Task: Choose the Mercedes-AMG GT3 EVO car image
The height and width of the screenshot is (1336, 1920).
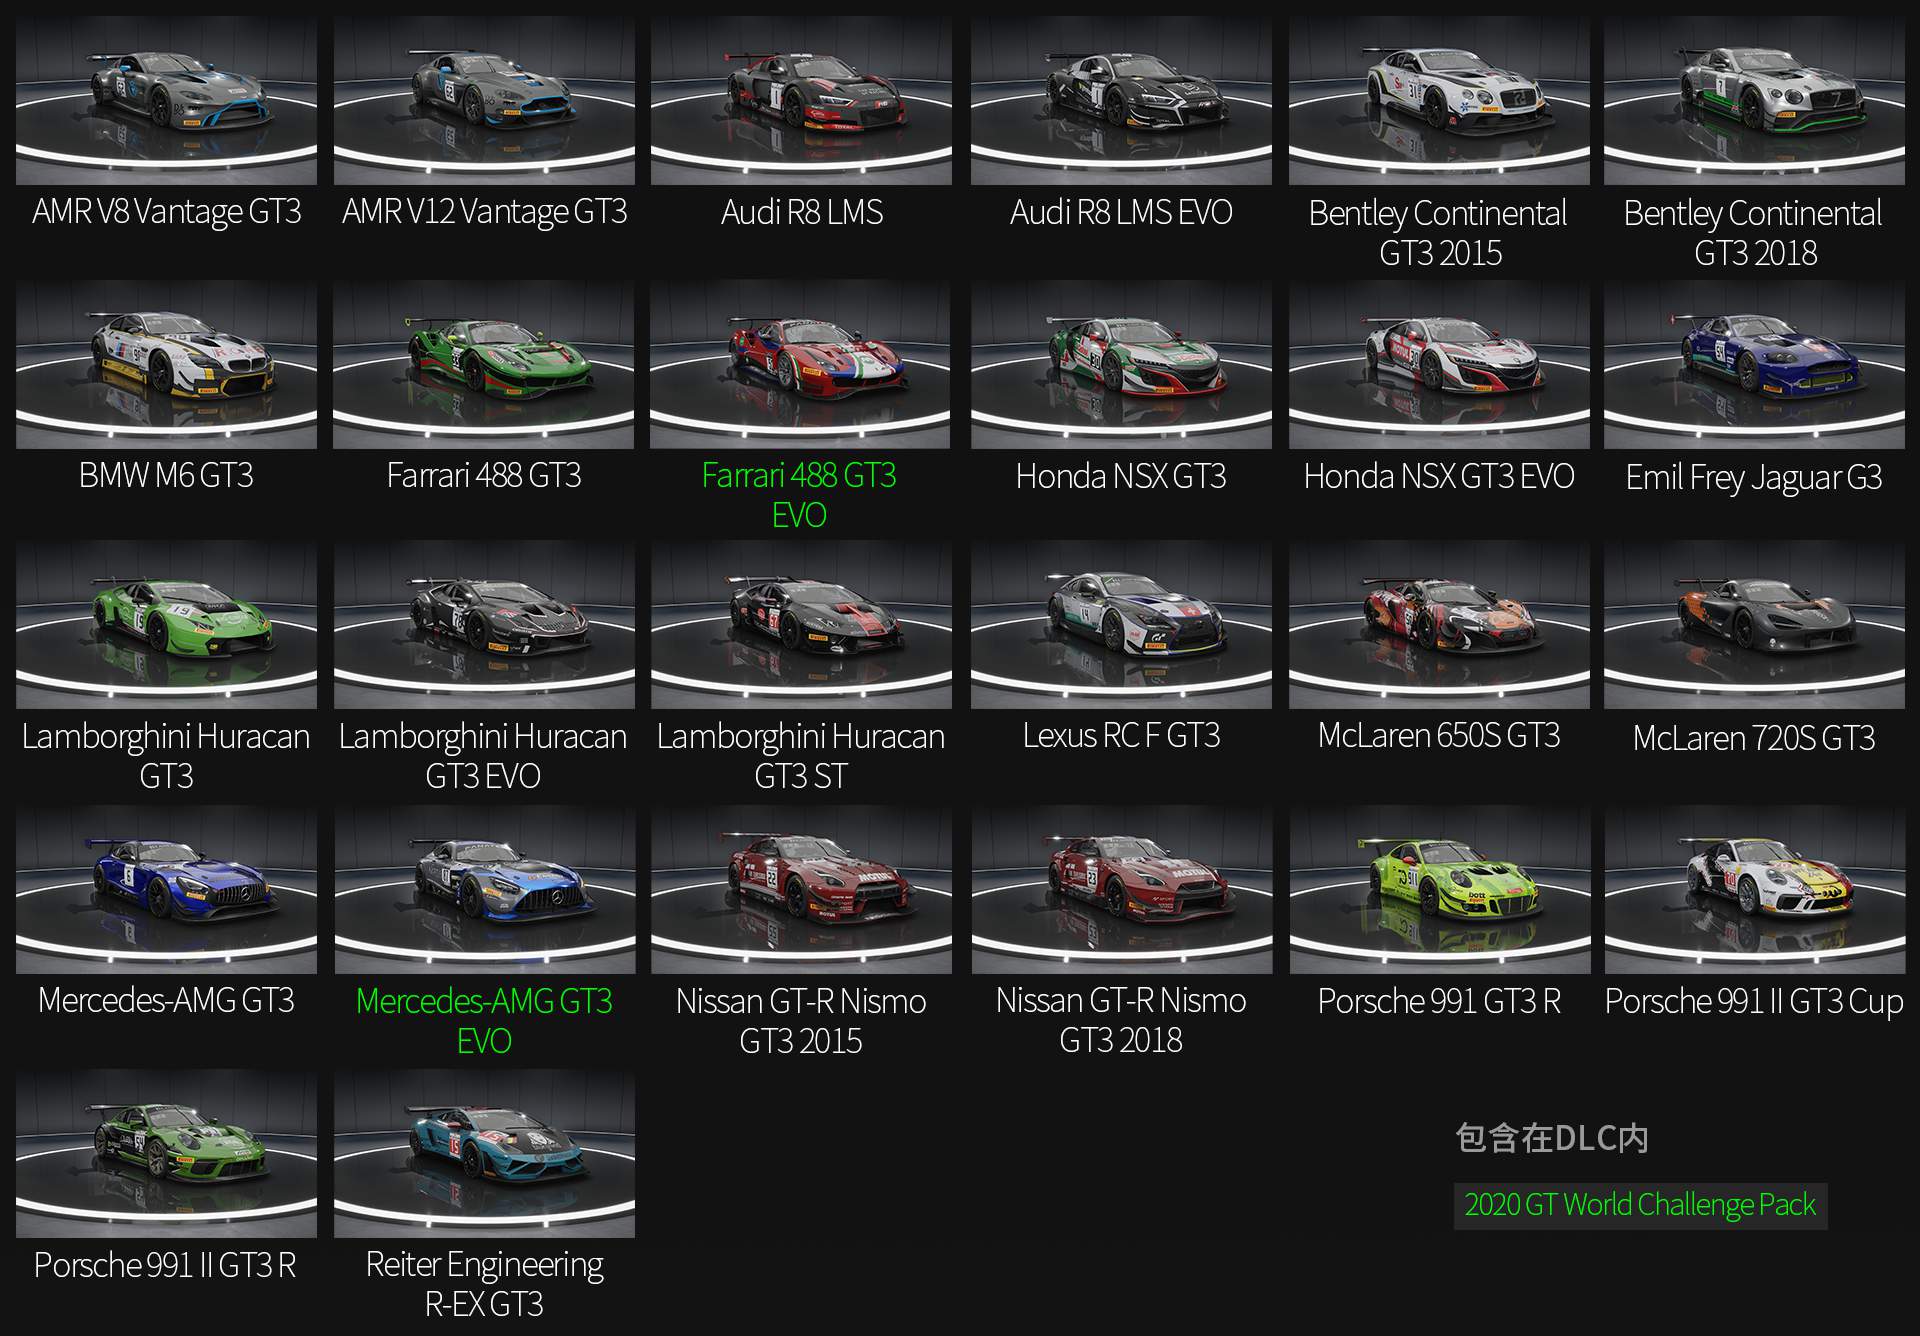Action: coord(485,890)
